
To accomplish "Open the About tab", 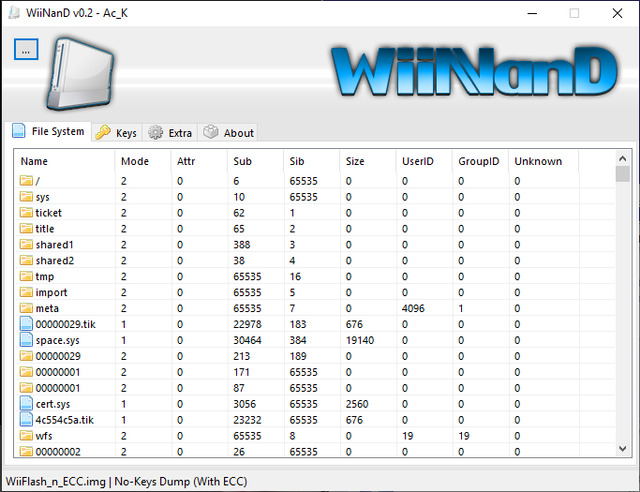I will click(228, 133).
